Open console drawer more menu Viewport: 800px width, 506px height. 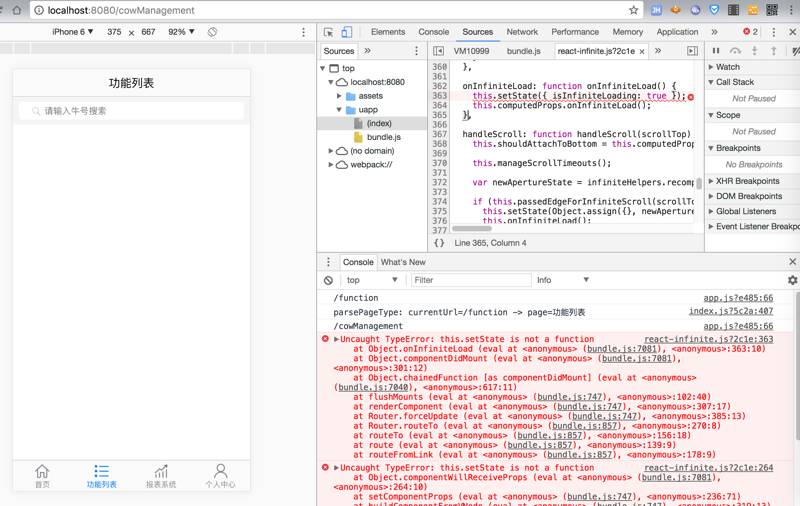328,262
